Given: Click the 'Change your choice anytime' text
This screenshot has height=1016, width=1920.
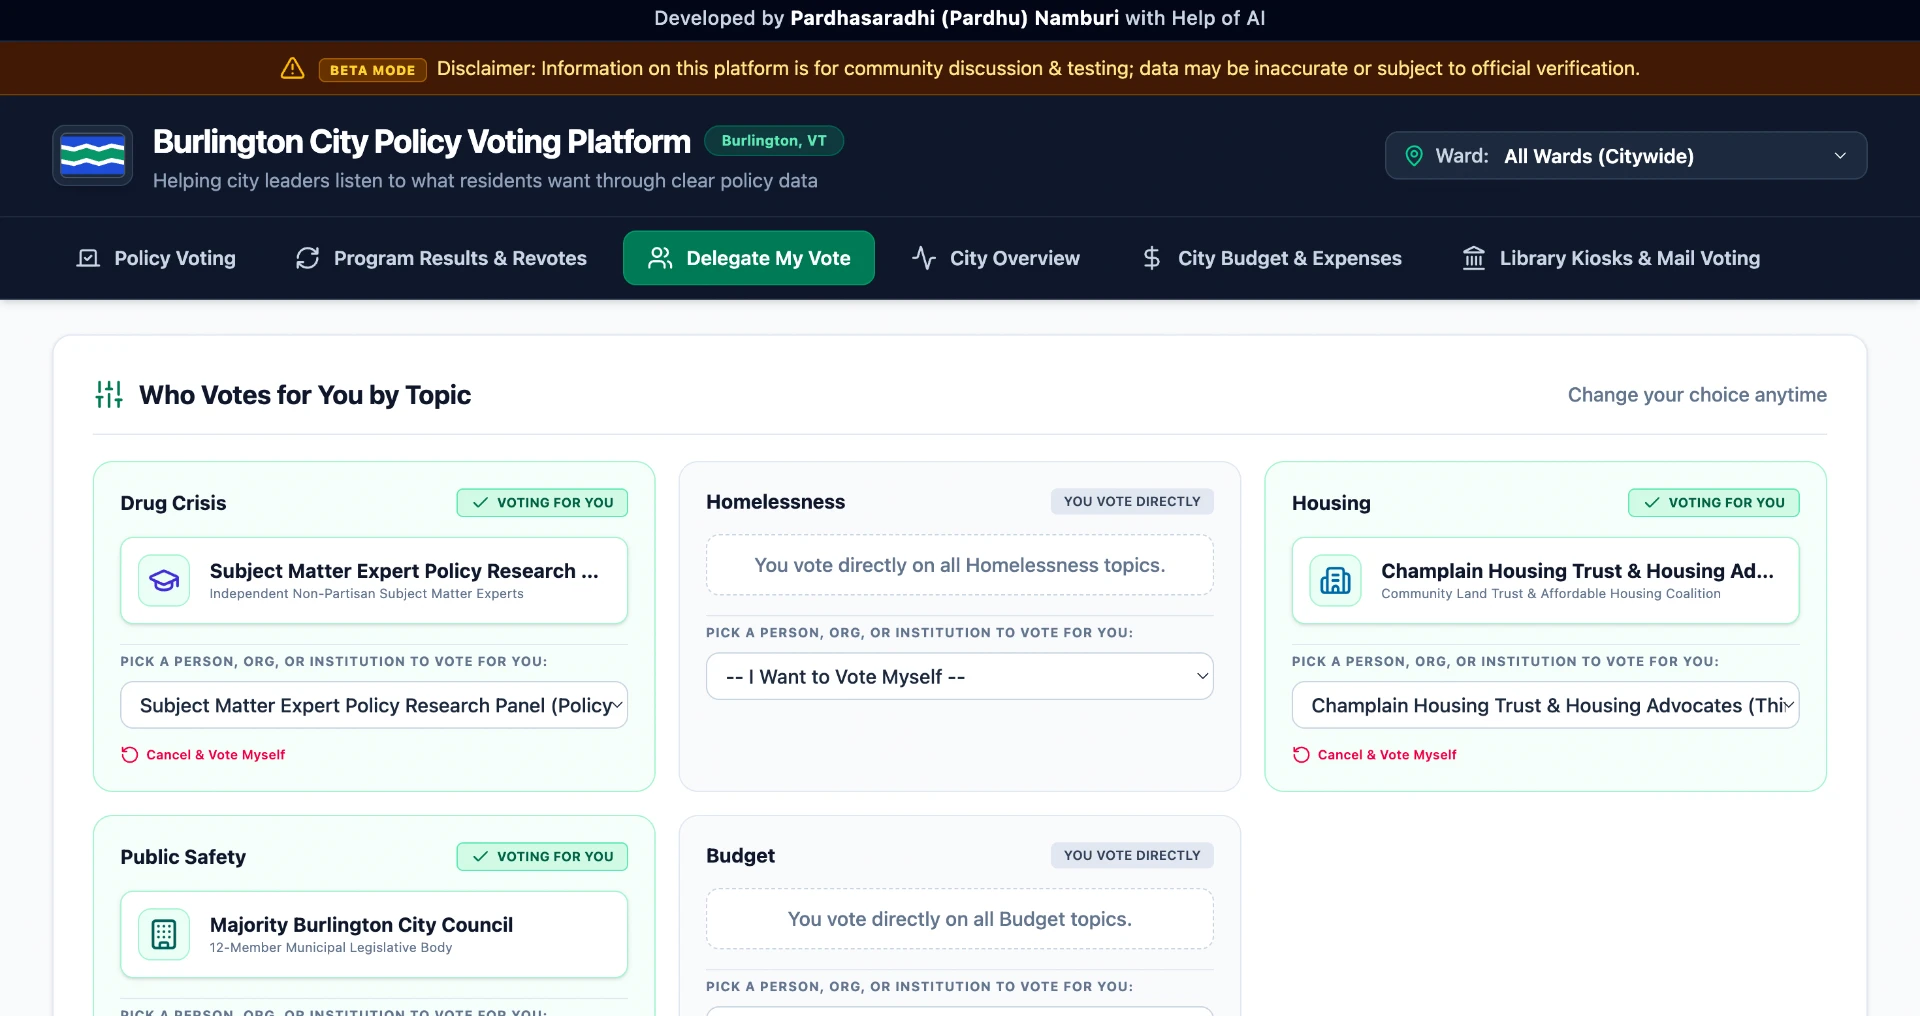Looking at the screenshot, I should tap(1697, 395).
